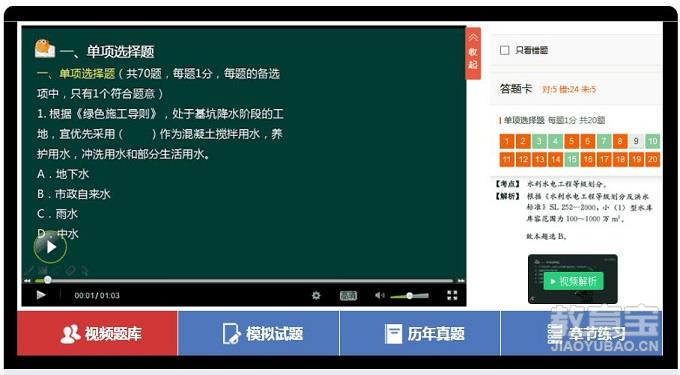The width and height of the screenshot is (680, 375).
Task: Start video with circular play overlay button
Action: [50, 247]
